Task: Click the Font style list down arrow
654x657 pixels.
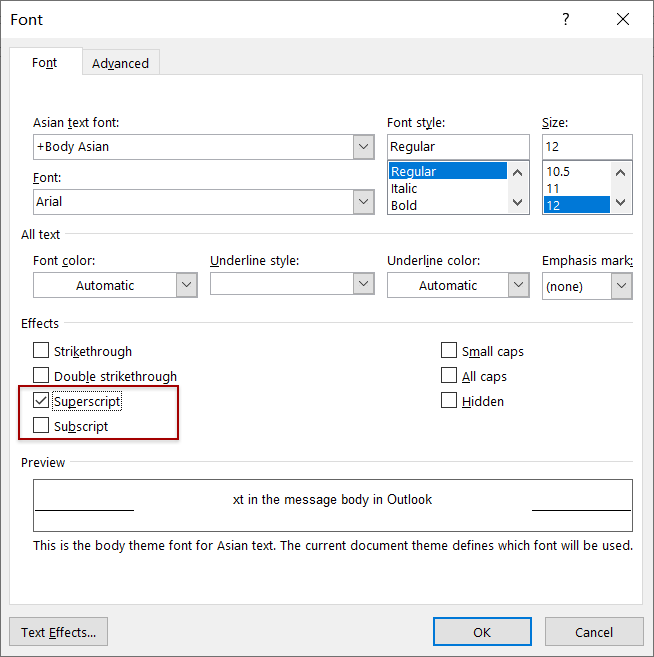Action: click(x=517, y=203)
